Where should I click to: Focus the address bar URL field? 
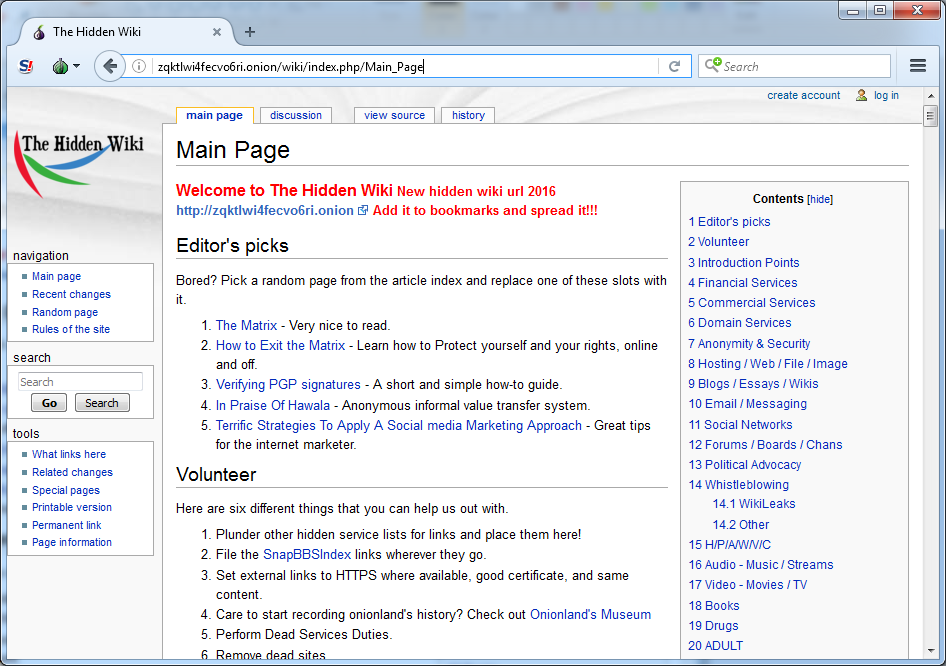[x=404, y=66]
